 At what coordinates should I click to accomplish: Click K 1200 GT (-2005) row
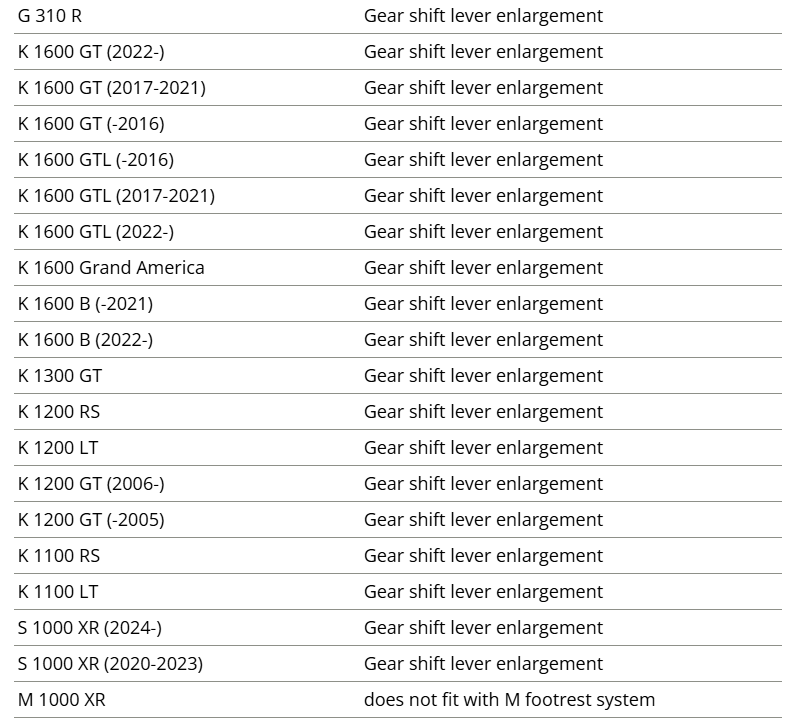(91, 520)
